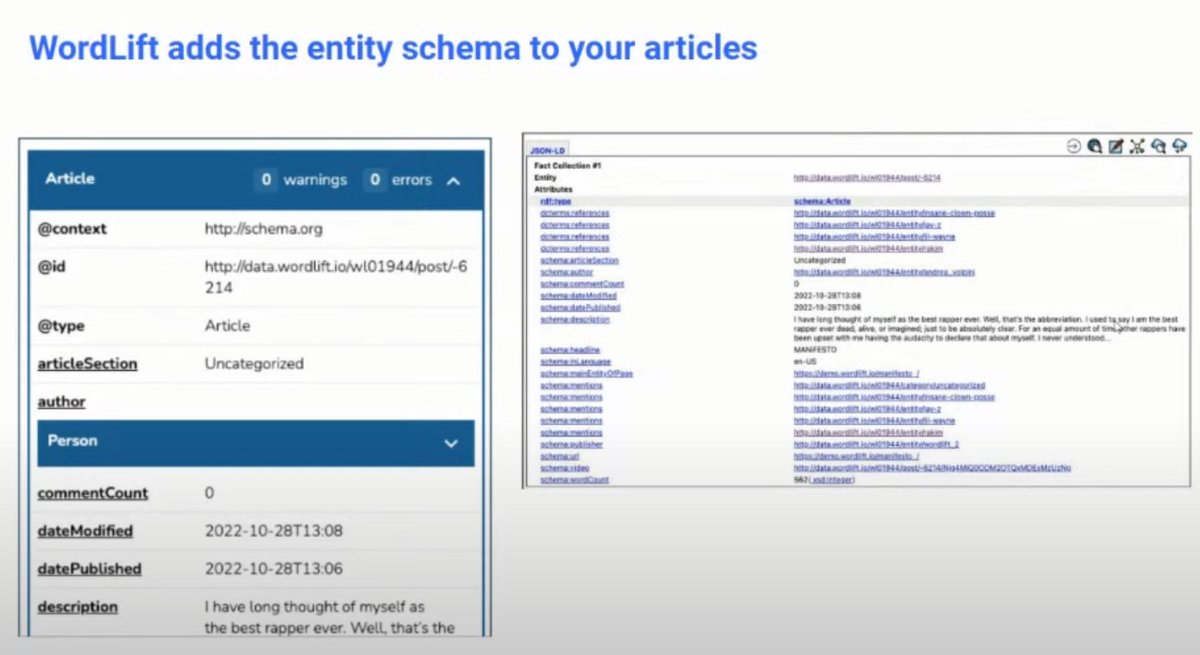
Task: Open the schema:inLanguage attribute link
Action: [x=576, y=362]
